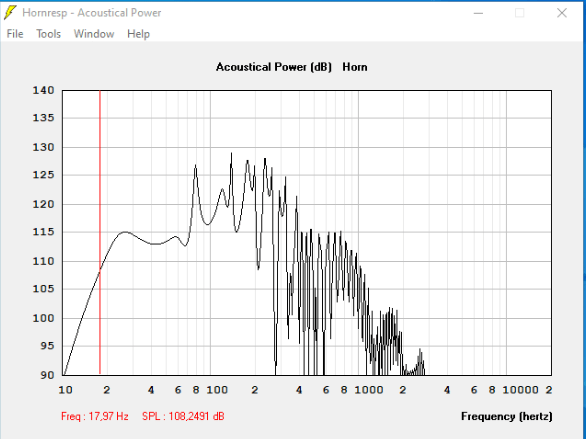Click the 1000 label on frequency axis
Viewport: 586px width, 439px height.
point(369,390)
